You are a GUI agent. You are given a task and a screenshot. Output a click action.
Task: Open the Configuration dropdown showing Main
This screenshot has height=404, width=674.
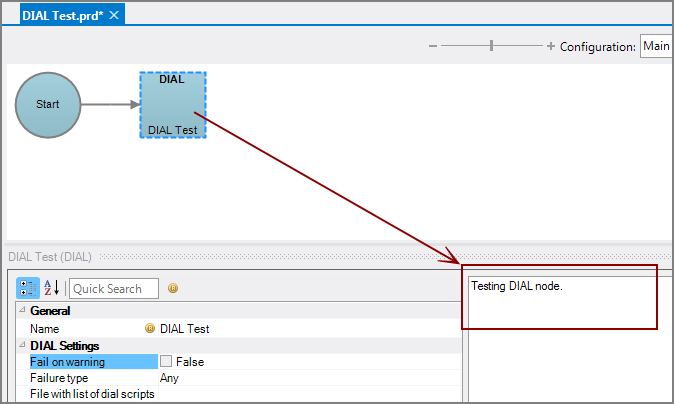tap(656, 46)
